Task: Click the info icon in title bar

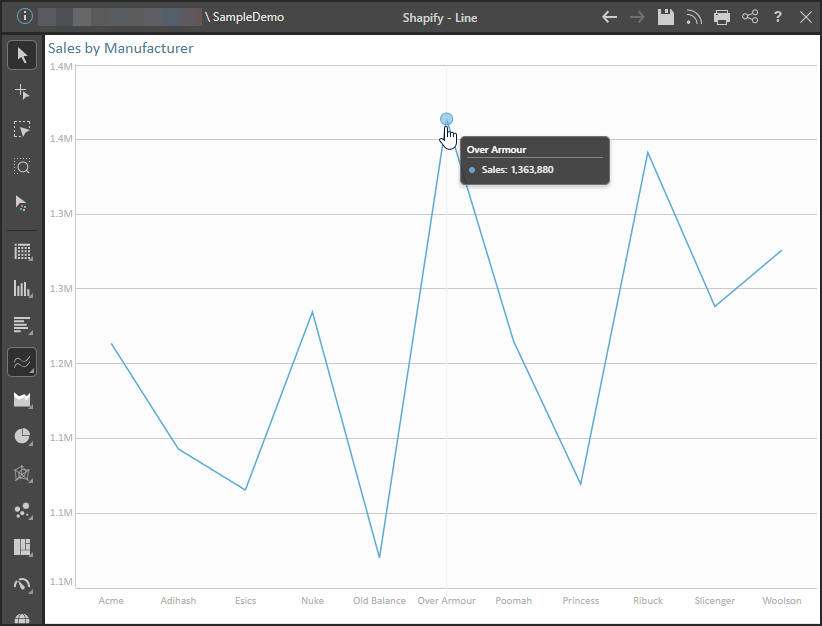Action: coord(26,17)
